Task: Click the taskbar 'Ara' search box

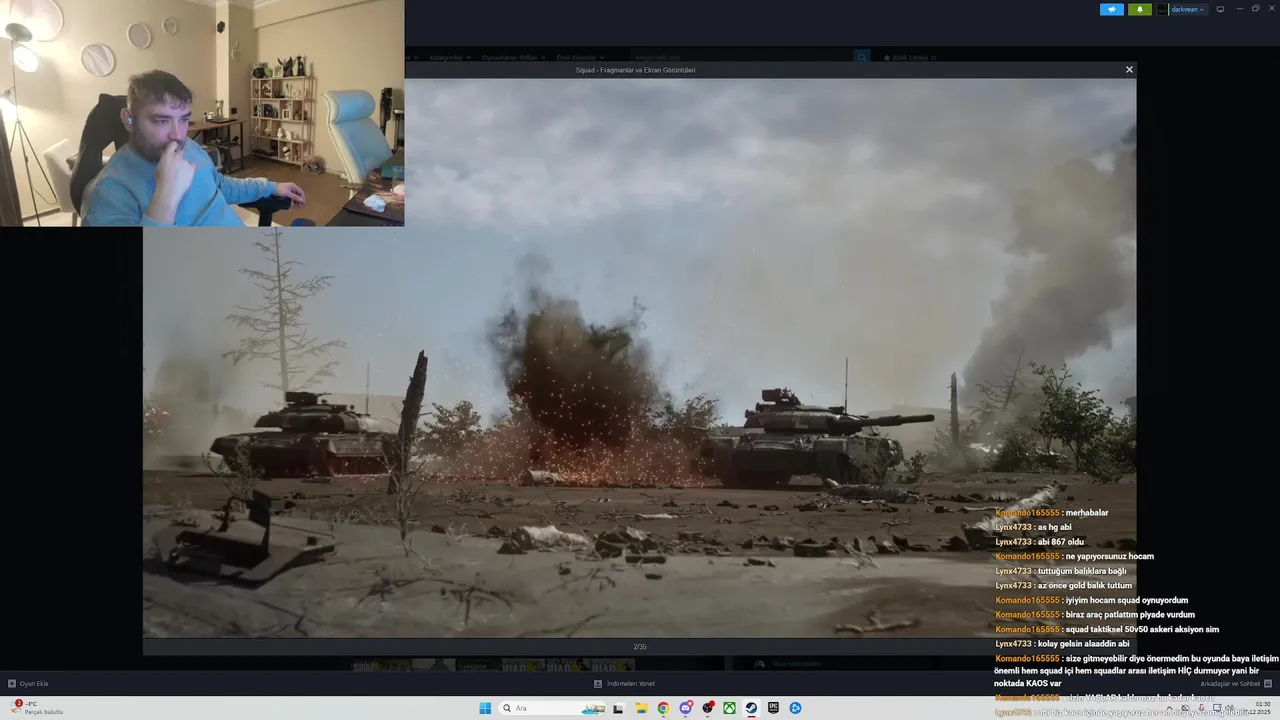Action: tap(554, 708)
